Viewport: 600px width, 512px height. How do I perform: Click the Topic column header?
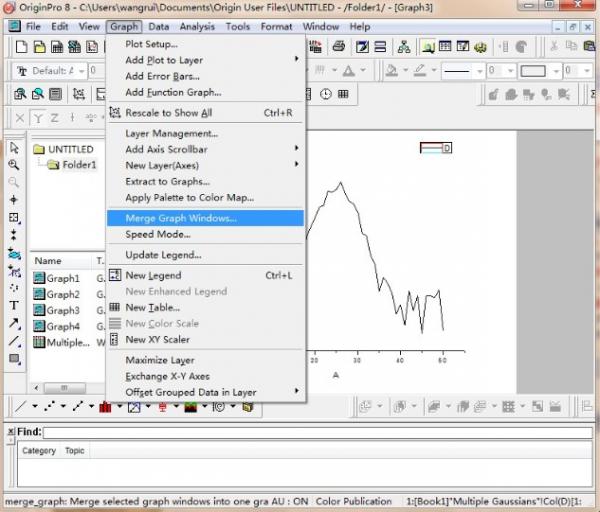pos(75,451)
